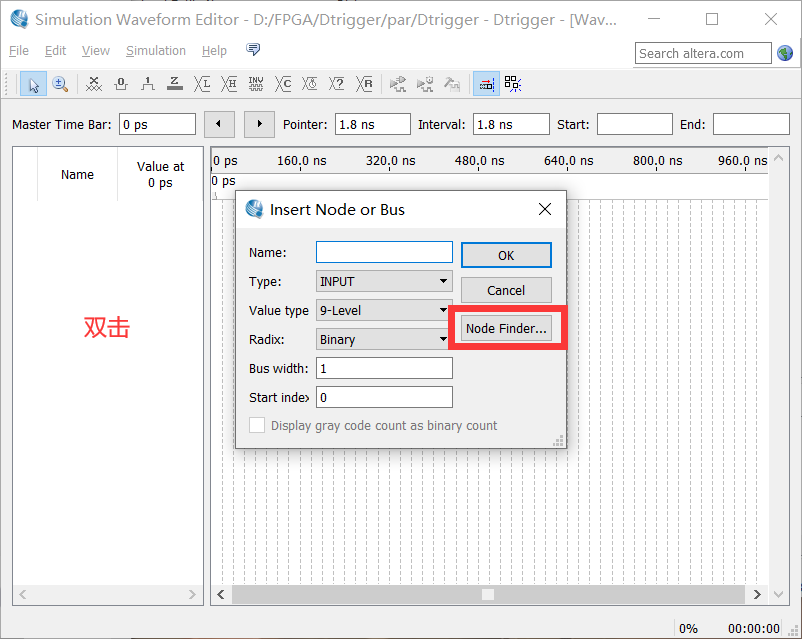Click OK in Insert Node dialog
This screenshot has width=802, height=639.
point(506,255)
